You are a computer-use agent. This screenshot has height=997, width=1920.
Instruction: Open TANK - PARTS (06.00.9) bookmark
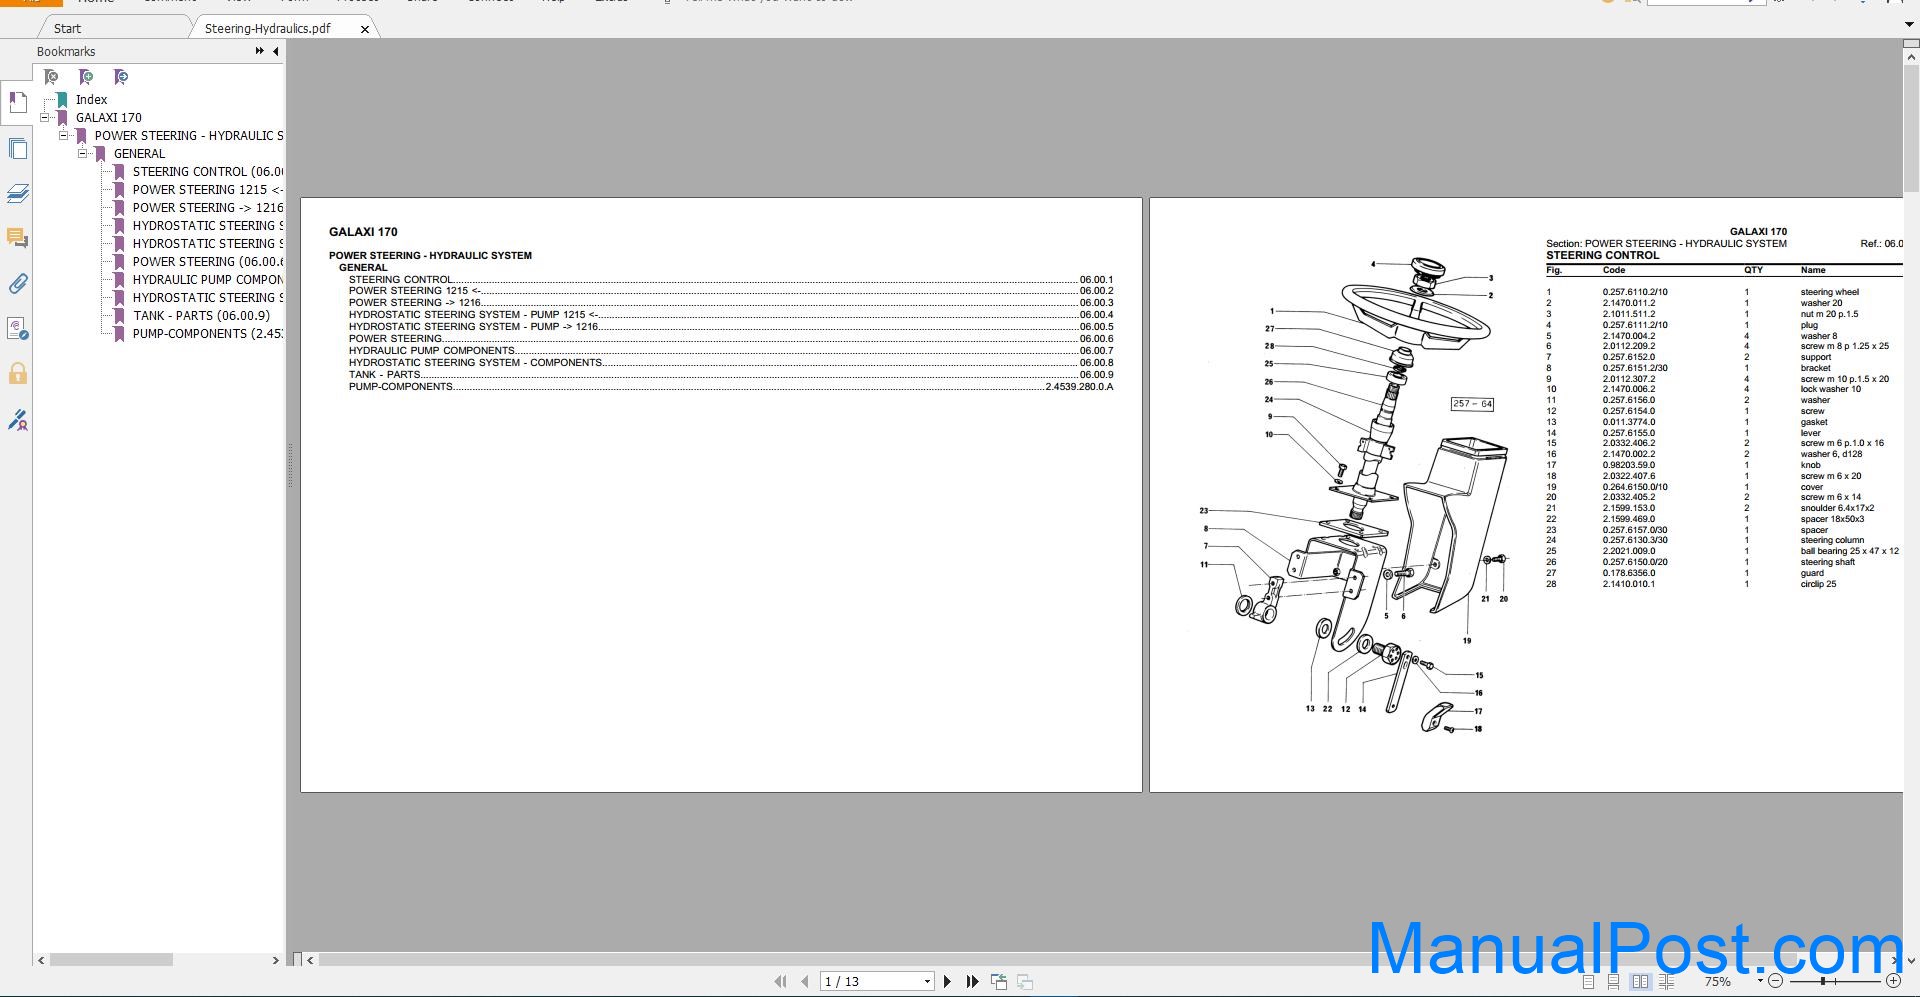coord(201,315)
